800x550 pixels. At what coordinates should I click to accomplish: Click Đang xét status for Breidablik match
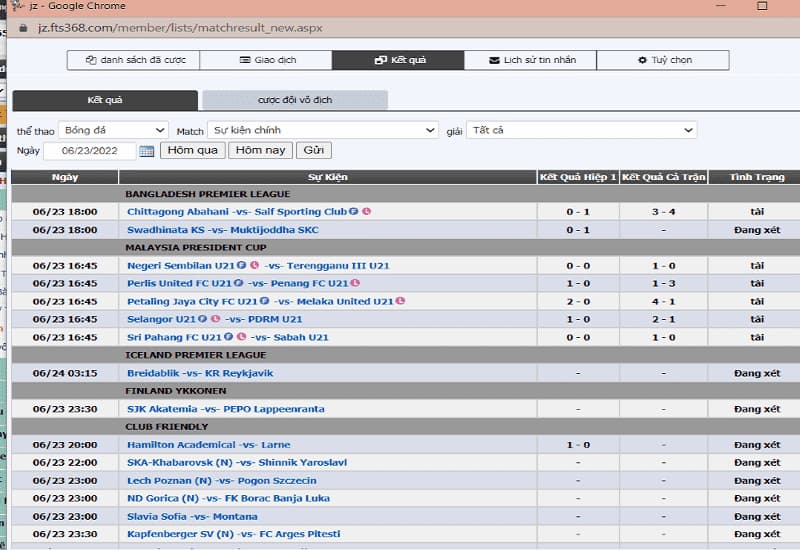point(757,373)
